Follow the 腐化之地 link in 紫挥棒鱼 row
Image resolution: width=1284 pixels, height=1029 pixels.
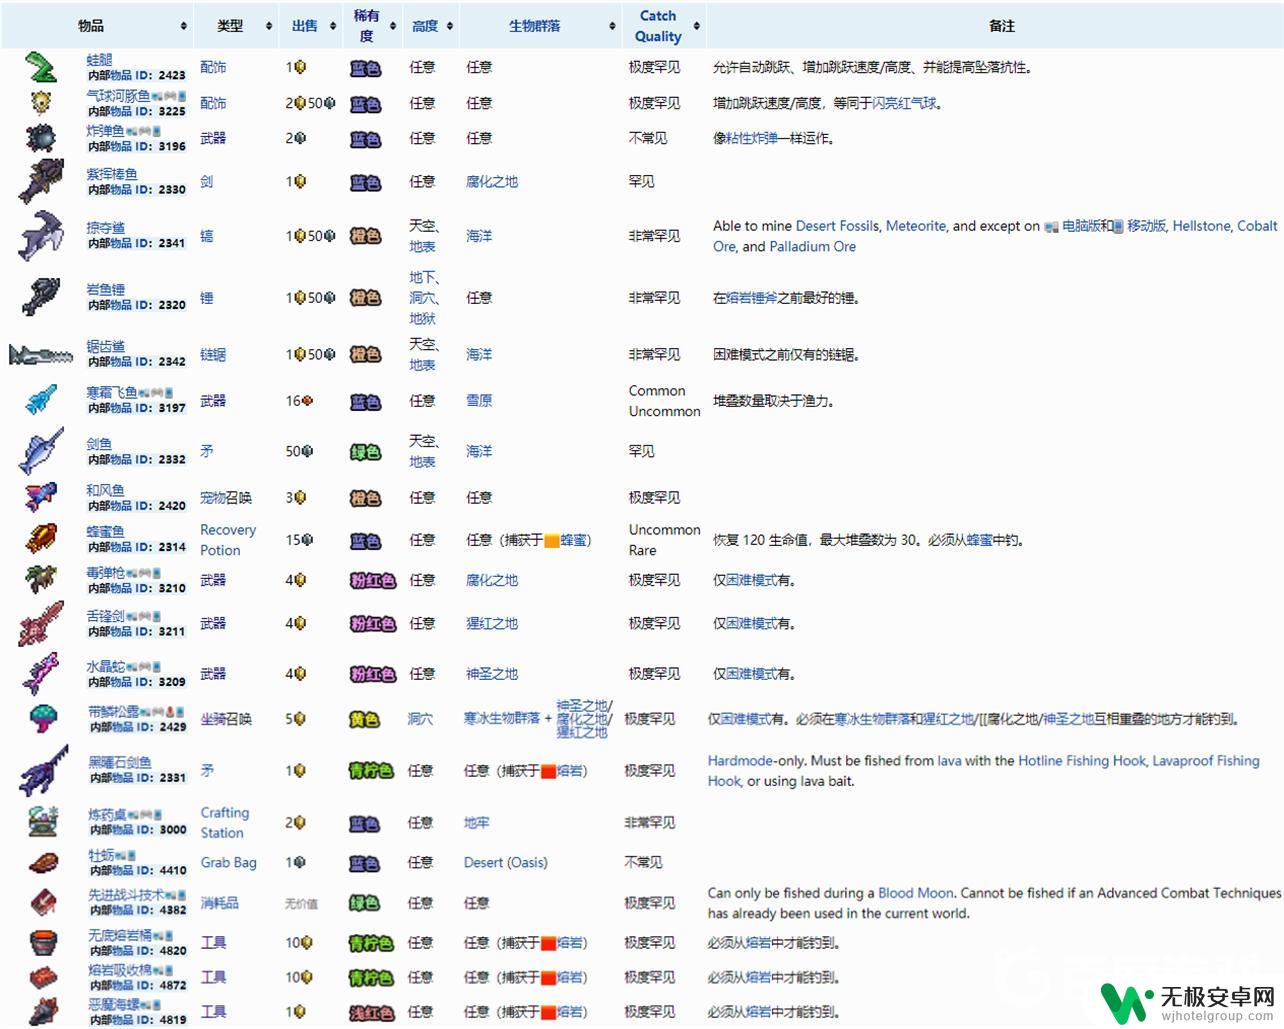tap(492, 181)
